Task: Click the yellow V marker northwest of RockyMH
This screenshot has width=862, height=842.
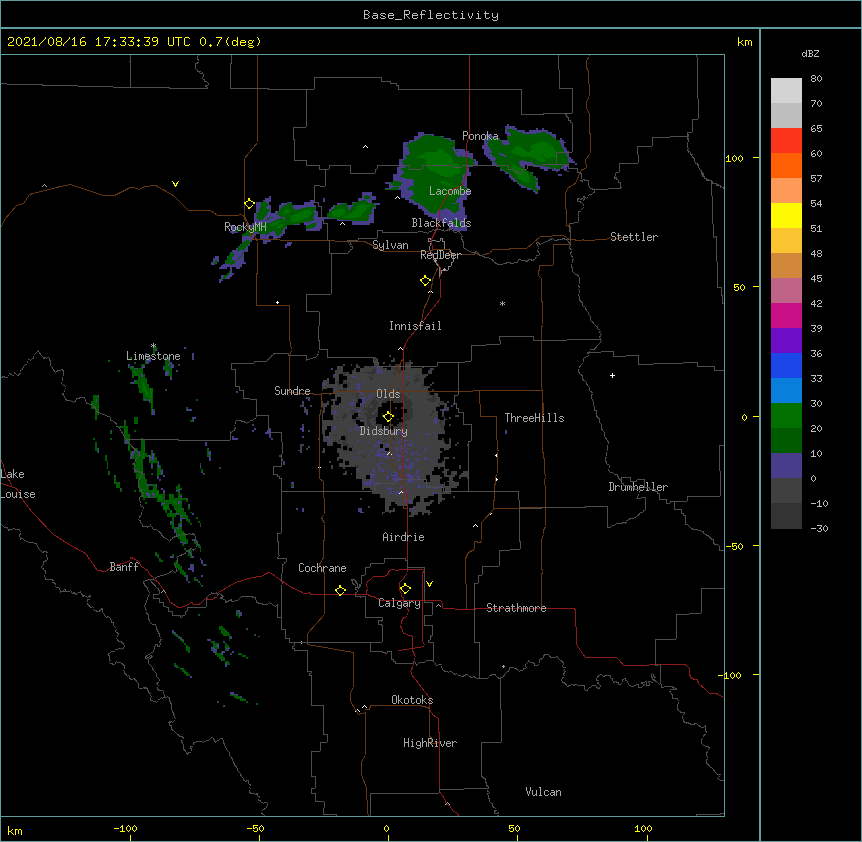Action: (x=175, y=184)
